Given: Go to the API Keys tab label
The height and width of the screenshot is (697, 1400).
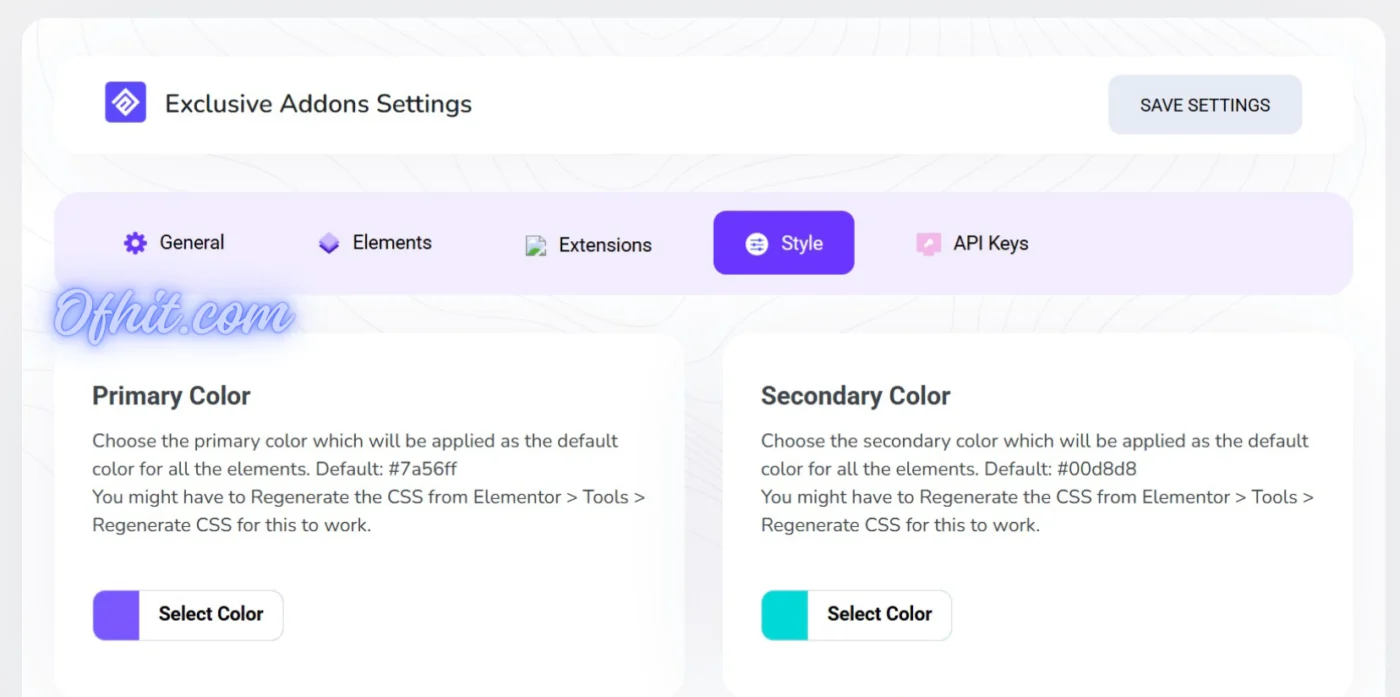Looking at the screenshot, I should point(991,244).
